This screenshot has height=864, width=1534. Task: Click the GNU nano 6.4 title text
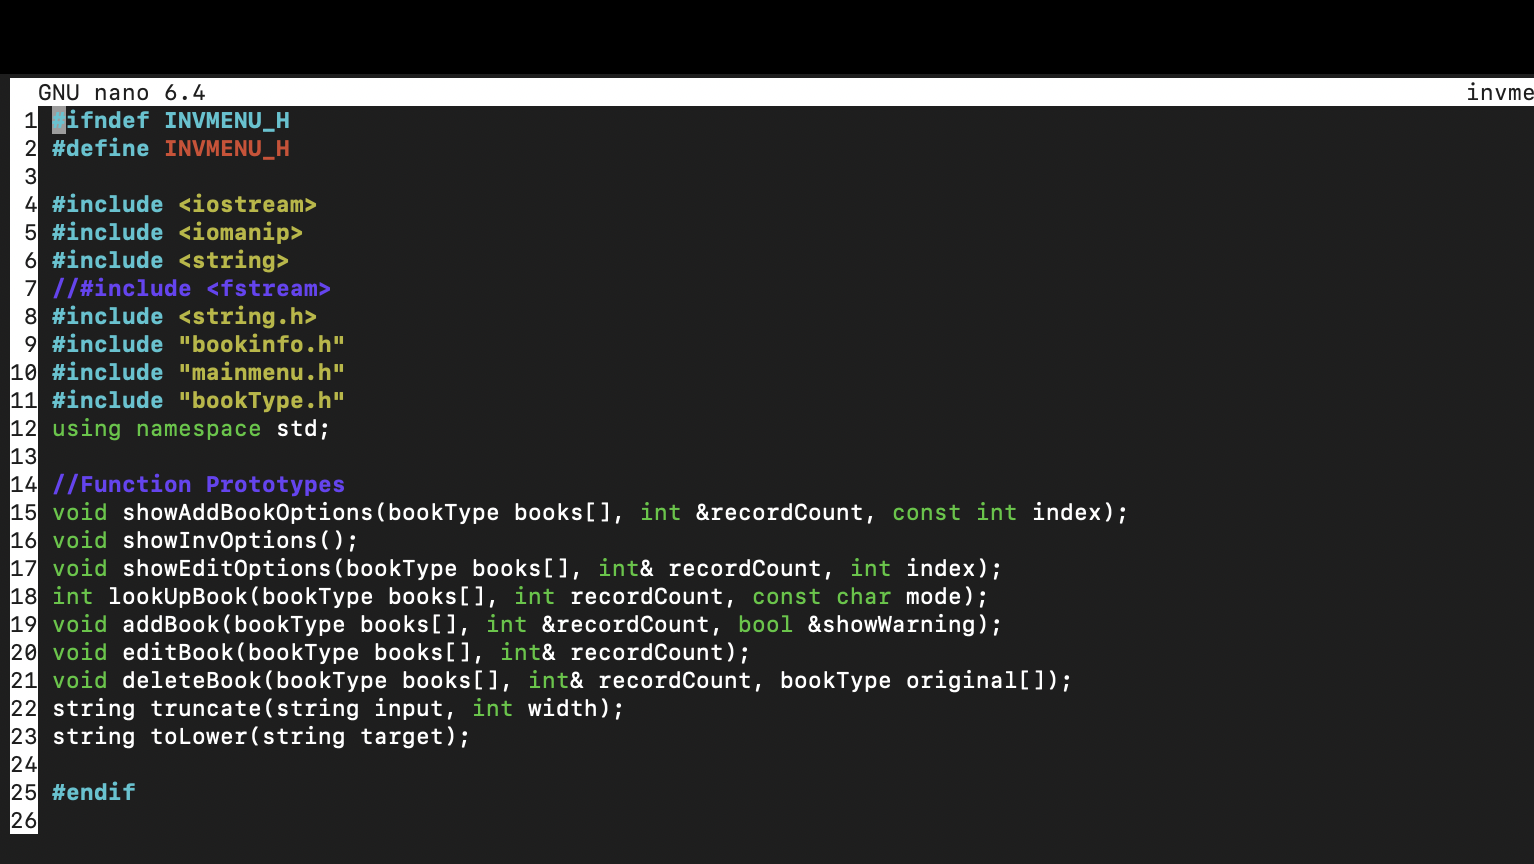click(122, 92)
